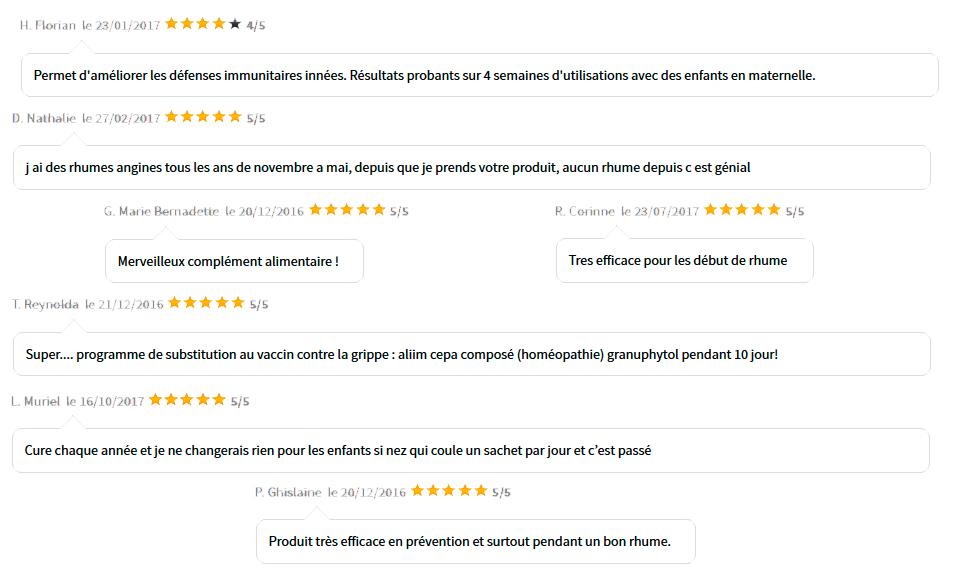Viewport: 960px width, 588px height.
Task: Click the last star in L. Muriel's rating
Action: pyautogui.click(x=219, y=399)
